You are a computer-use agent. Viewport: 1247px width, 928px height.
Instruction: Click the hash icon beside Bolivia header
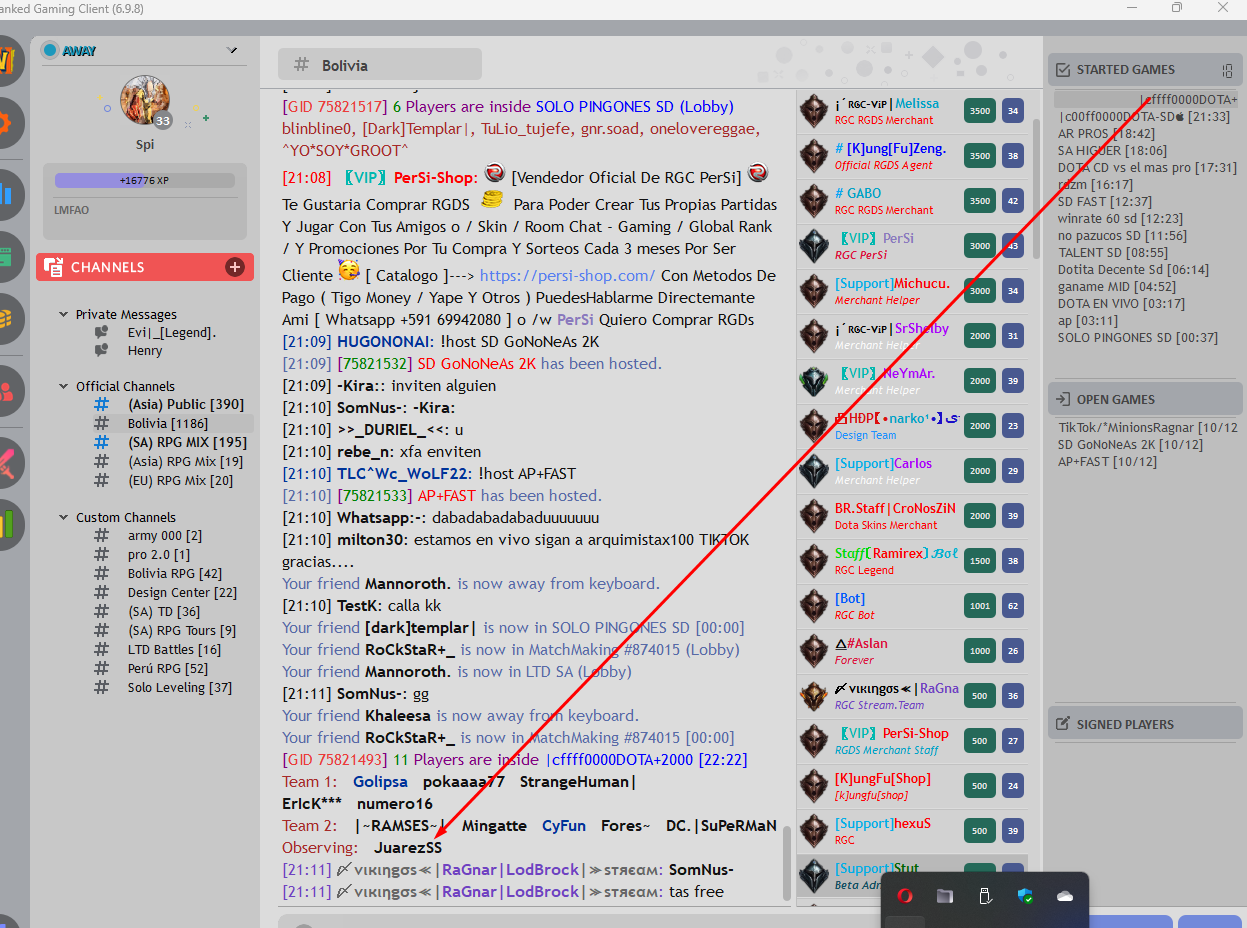point(301,65)
